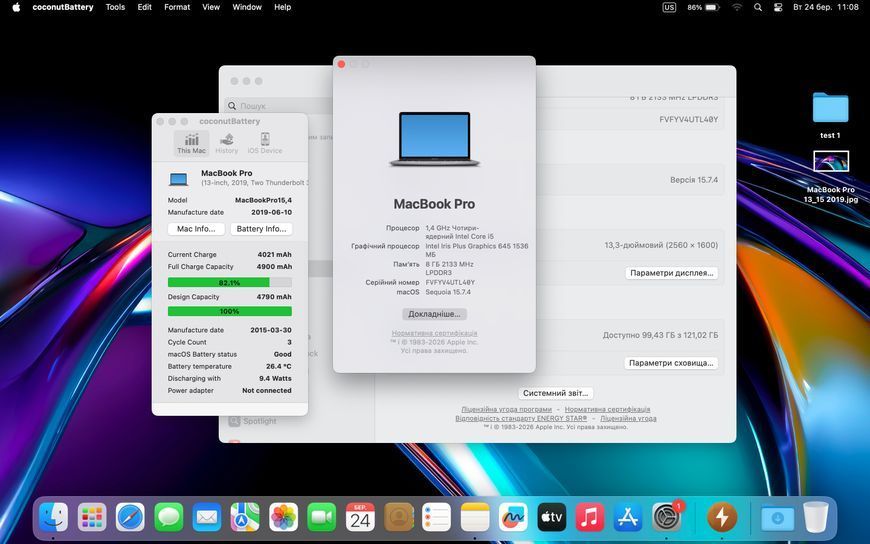Open the coconutBattery app menu
This screenshot has width=870, height=544.
tap(63, 7)
